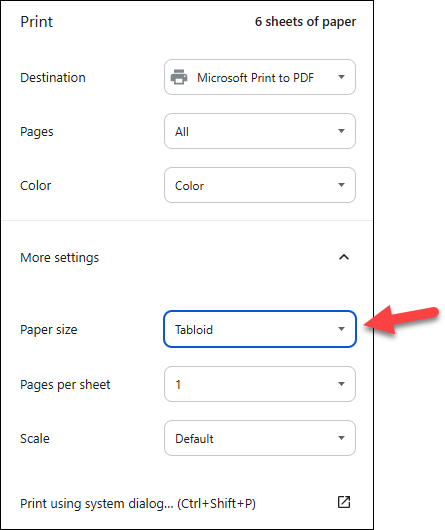445x530 pixels.
Task: Click Print using system dialog link
Action: click(x=138, y=504)
